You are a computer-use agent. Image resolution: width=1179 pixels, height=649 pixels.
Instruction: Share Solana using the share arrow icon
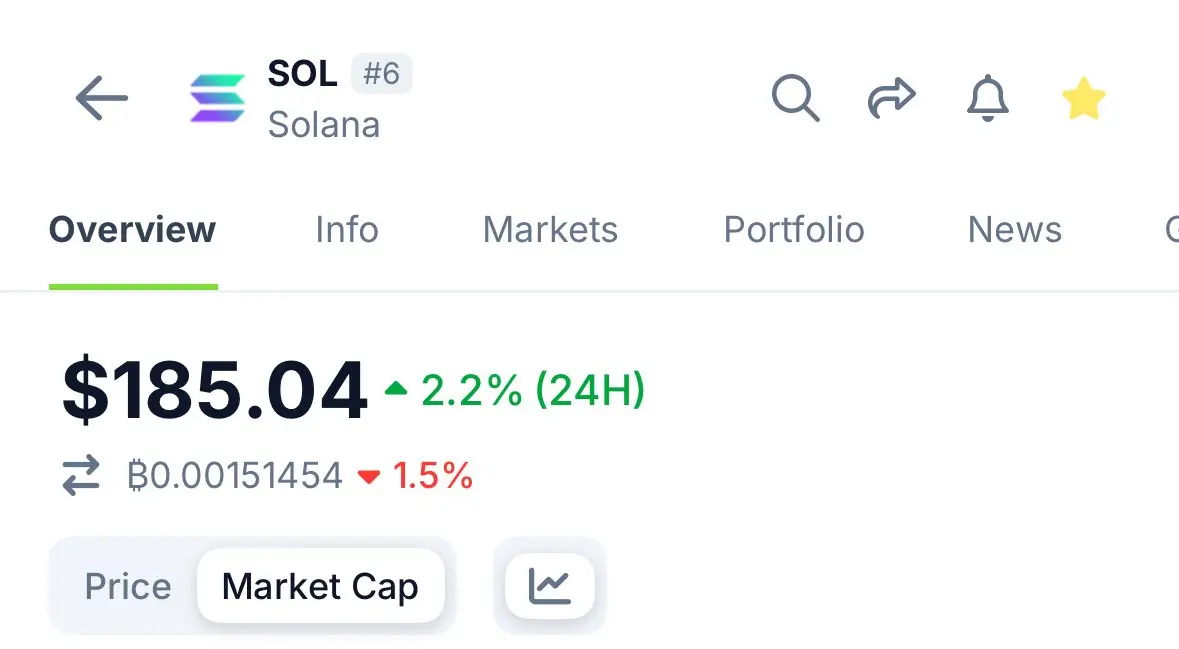(x=892, y=98)
